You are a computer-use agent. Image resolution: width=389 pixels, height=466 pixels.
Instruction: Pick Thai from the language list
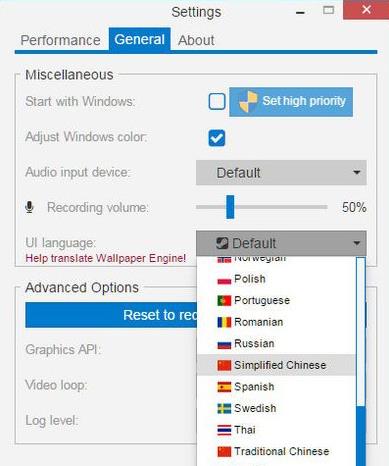276,430
